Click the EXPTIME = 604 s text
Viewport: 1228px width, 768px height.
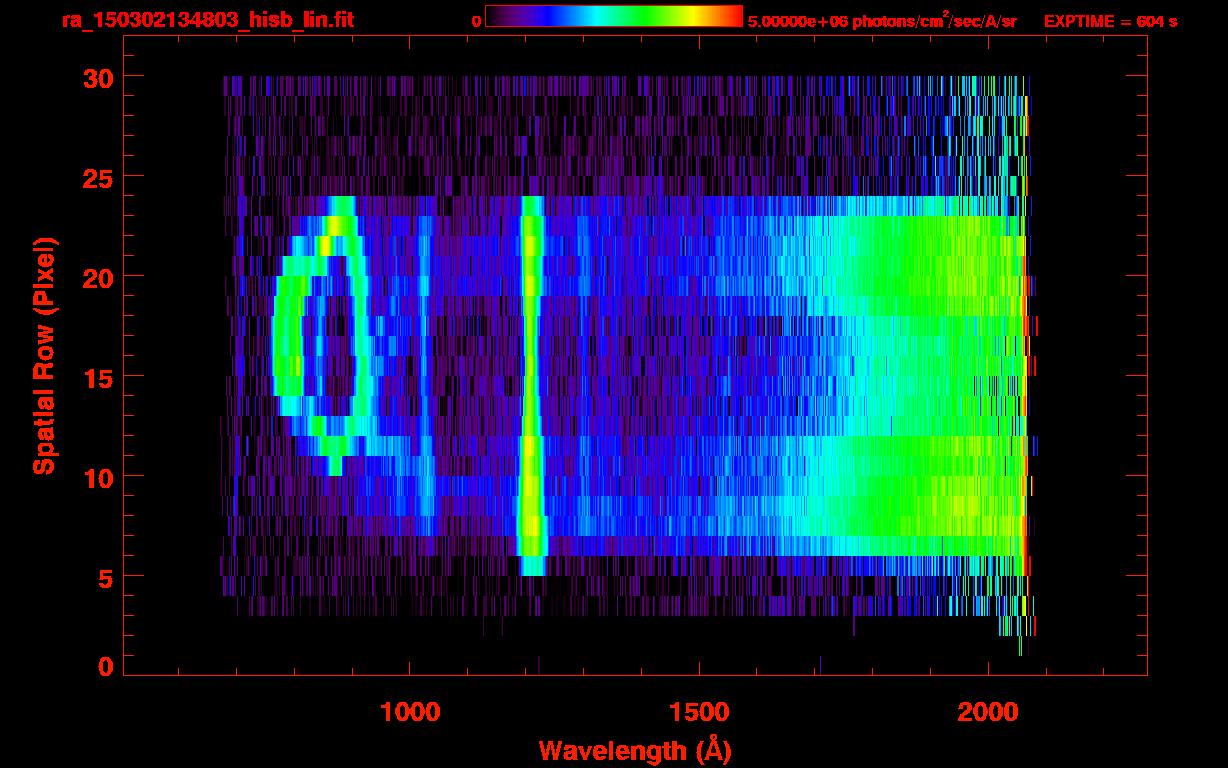(1110, 21)
